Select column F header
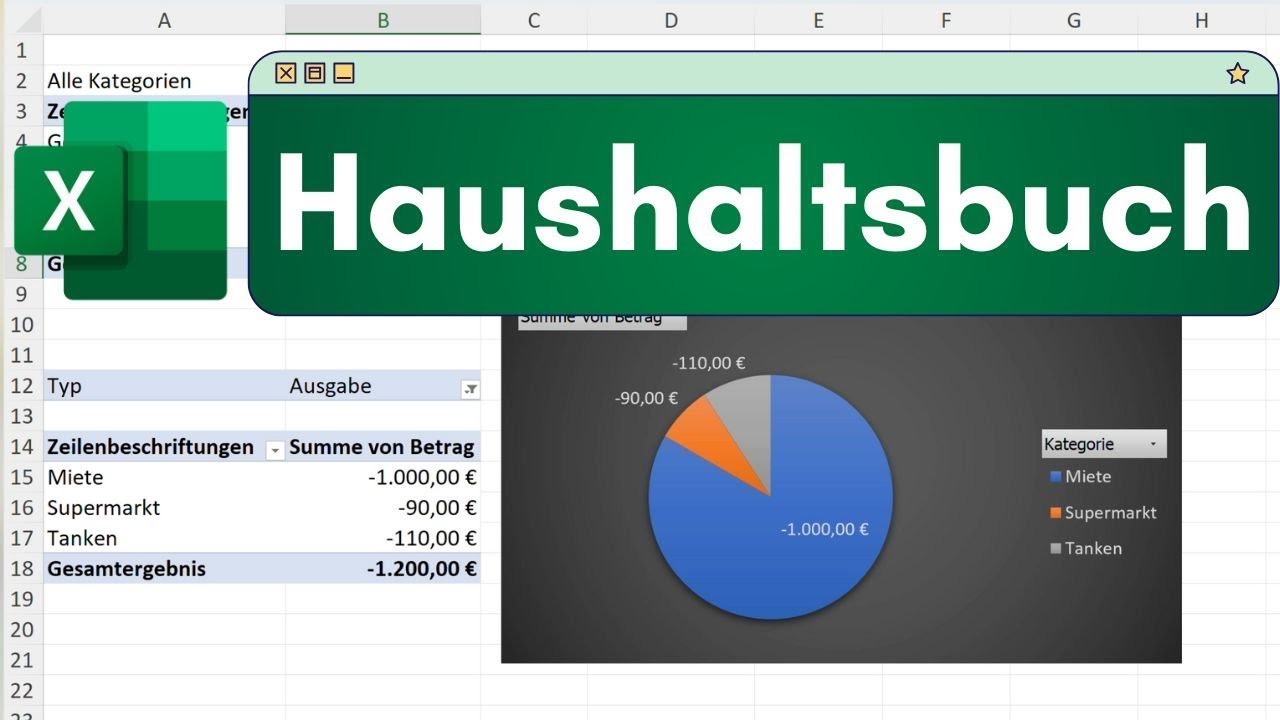 [946, 20]
